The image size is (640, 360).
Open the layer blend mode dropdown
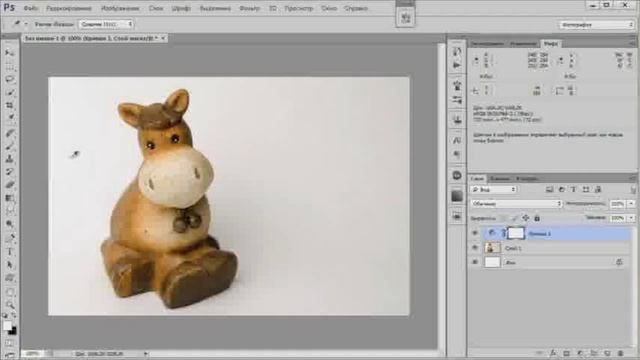[516, 203]
